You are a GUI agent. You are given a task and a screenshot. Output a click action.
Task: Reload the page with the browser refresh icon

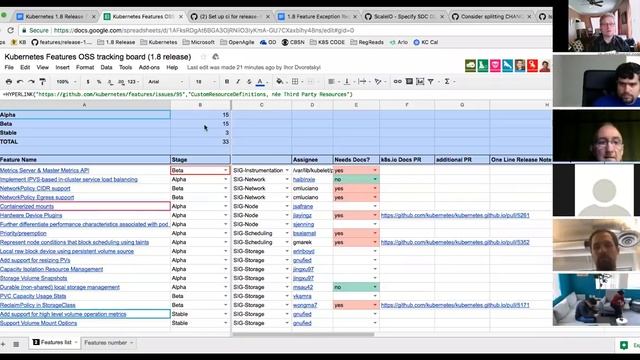click(11, 30)
